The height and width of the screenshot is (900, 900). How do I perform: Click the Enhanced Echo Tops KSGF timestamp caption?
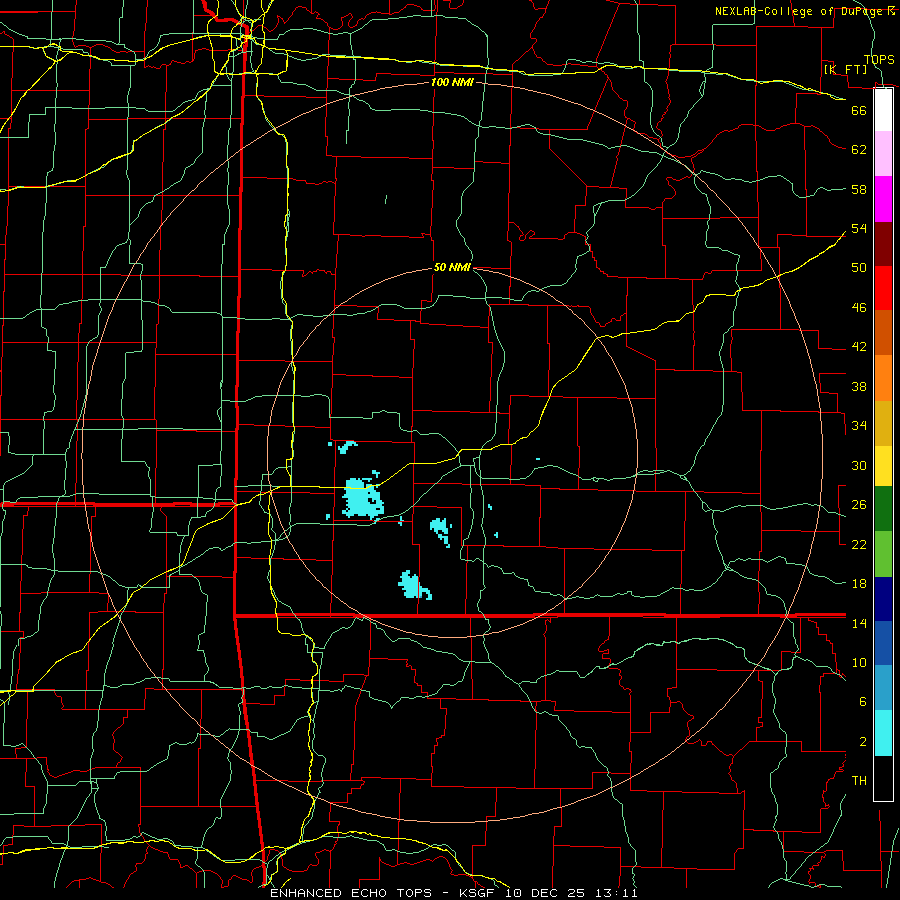pos(453,893)
